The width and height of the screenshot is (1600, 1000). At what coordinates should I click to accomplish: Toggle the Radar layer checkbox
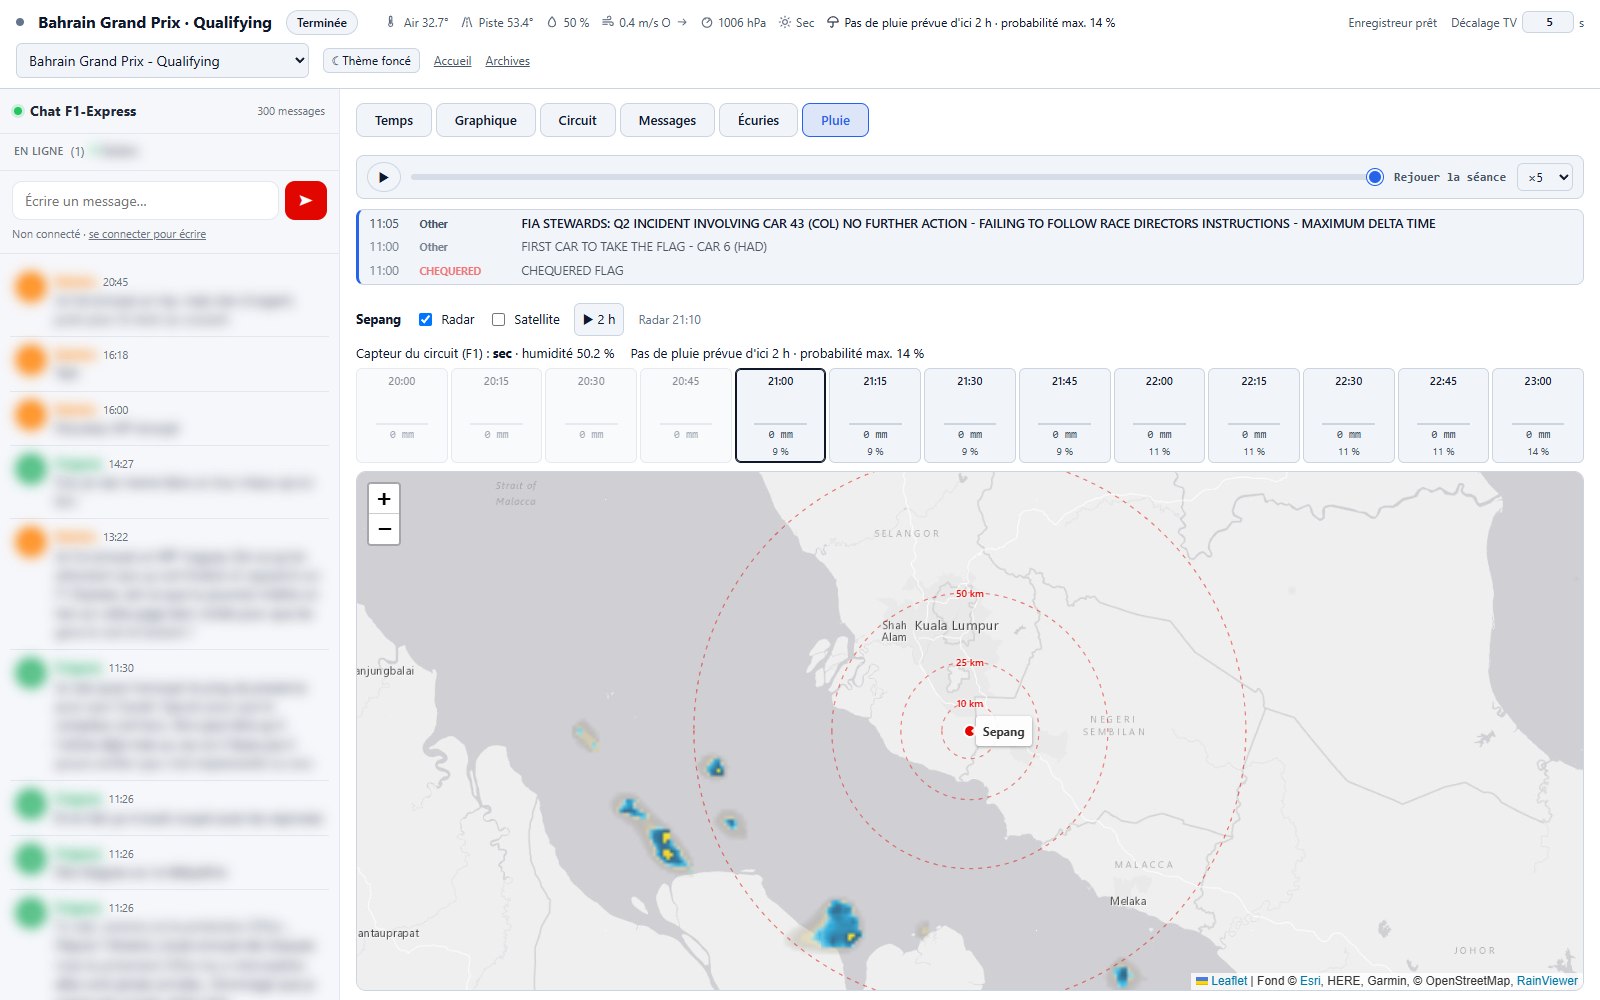425,320
